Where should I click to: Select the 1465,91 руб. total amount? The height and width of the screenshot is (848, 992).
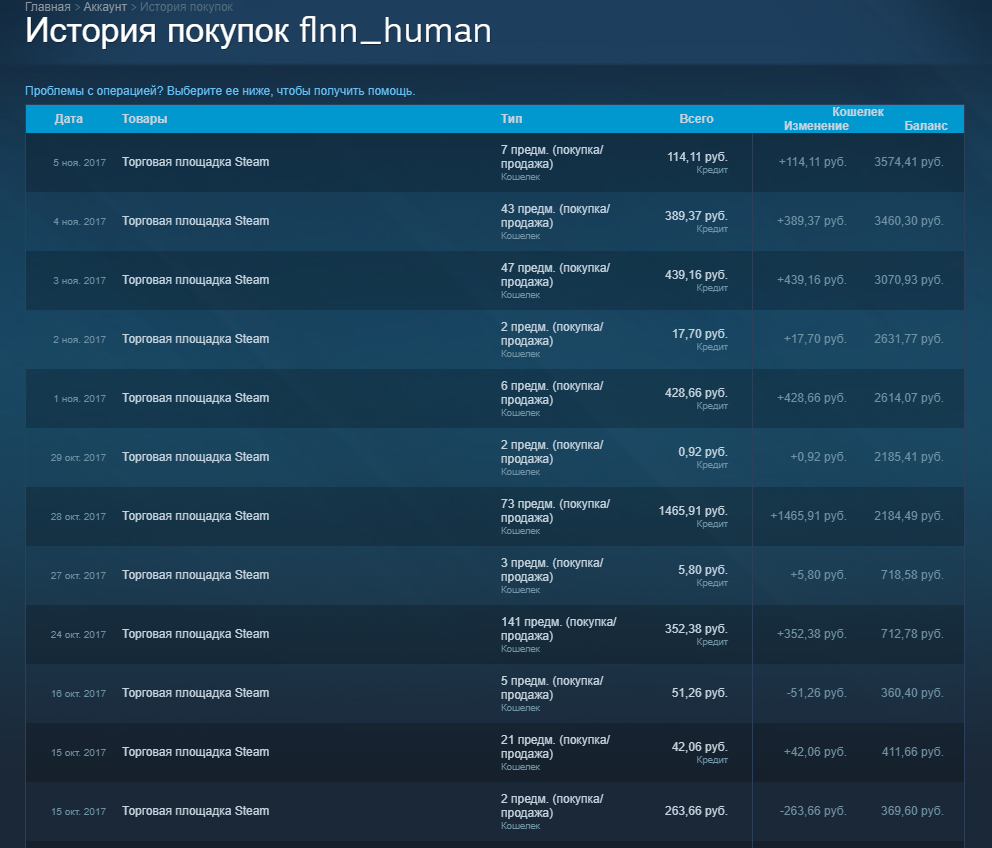(693, 511)
